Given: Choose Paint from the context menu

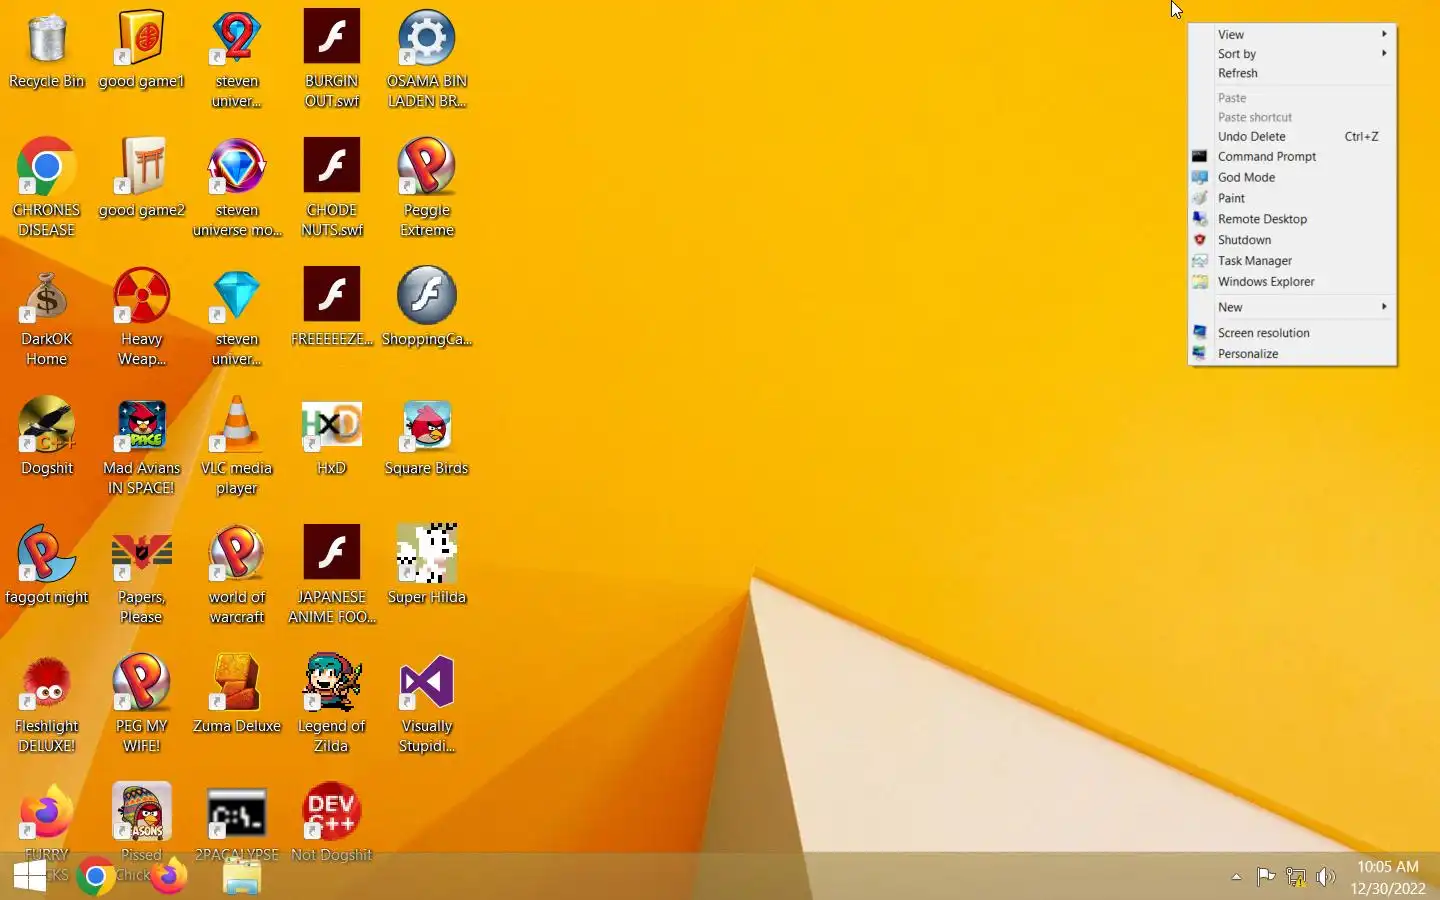Looking at the screenshot, I should (1292, 198).
